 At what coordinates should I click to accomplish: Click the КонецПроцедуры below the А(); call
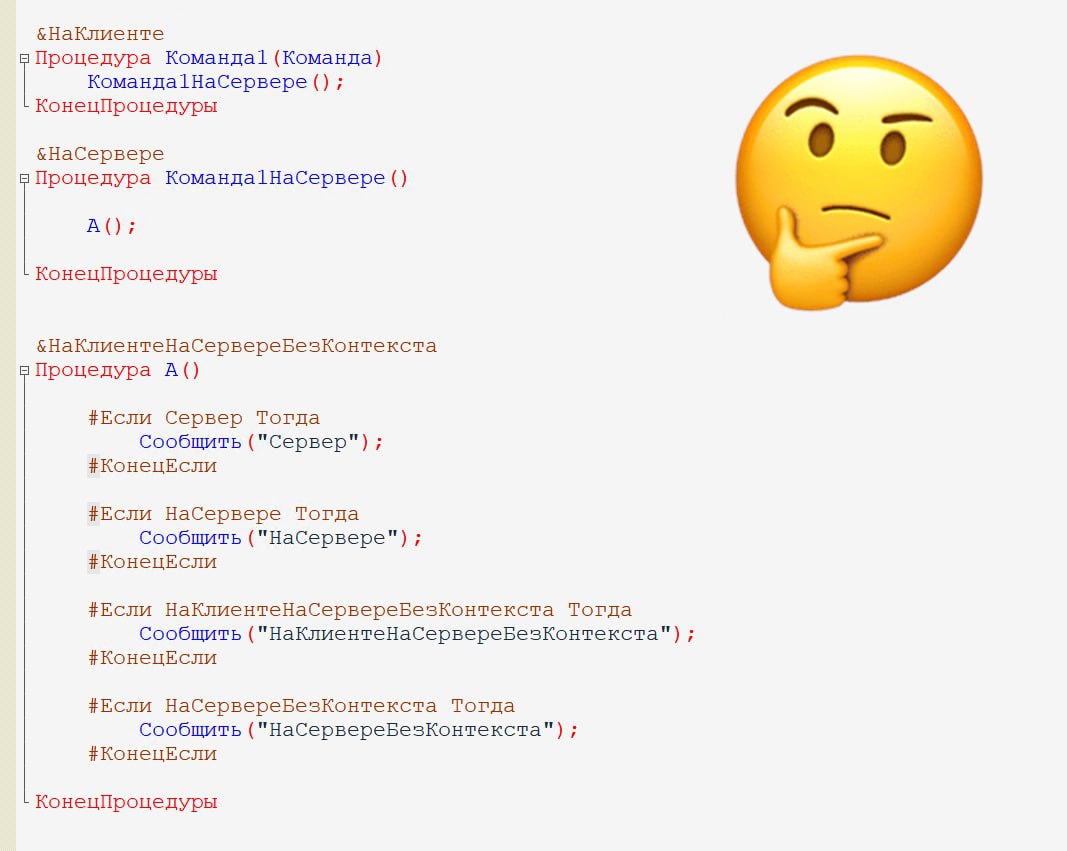[127, 274]
